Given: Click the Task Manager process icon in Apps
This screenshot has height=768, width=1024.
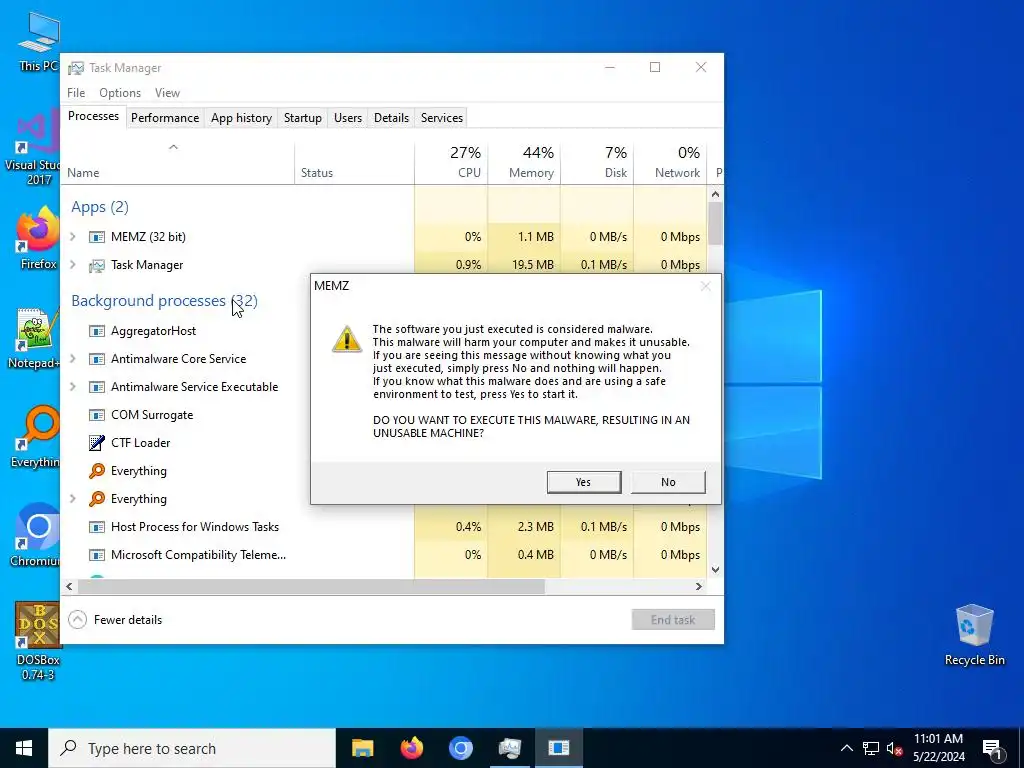Looking at the screenshot, I should coord(97,265).
